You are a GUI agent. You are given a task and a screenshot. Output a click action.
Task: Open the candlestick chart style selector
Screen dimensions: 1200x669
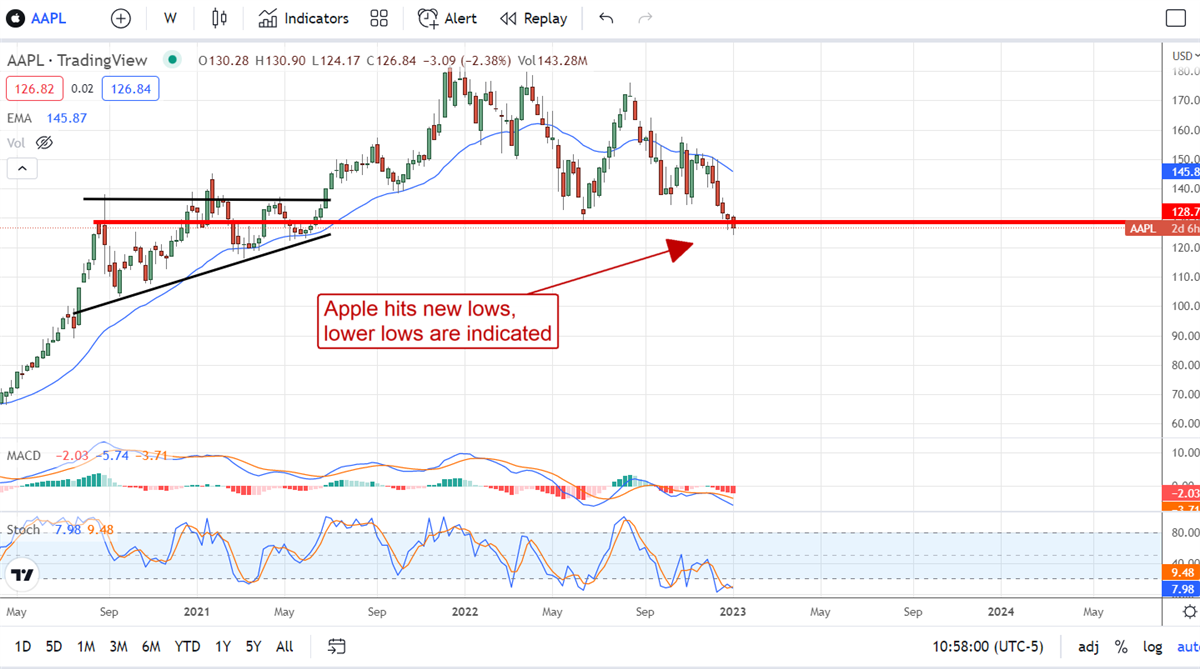[x=219, y=18]
